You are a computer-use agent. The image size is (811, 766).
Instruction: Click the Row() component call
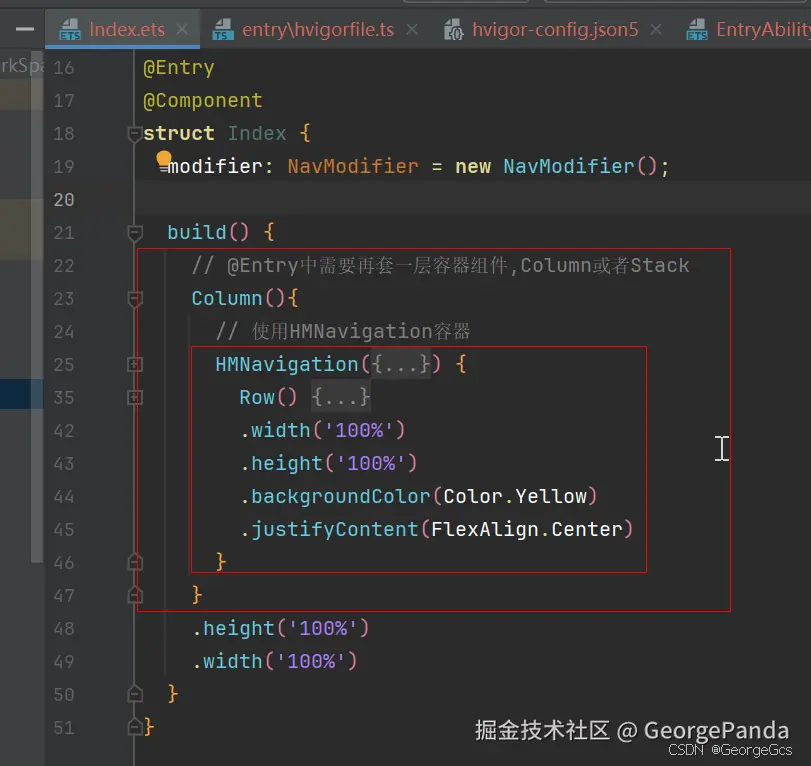pyautogui.click(x=268, y=398)
